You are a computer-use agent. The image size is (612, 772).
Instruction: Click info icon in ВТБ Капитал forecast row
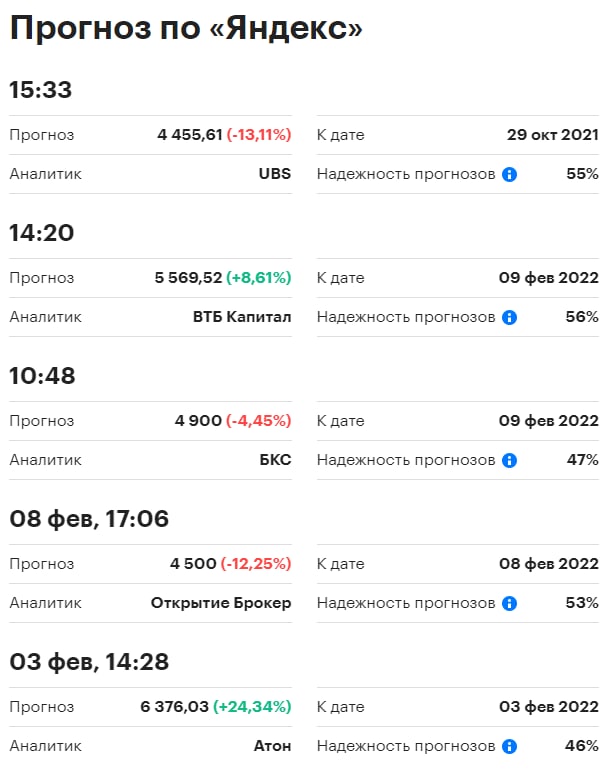point(509,317)
